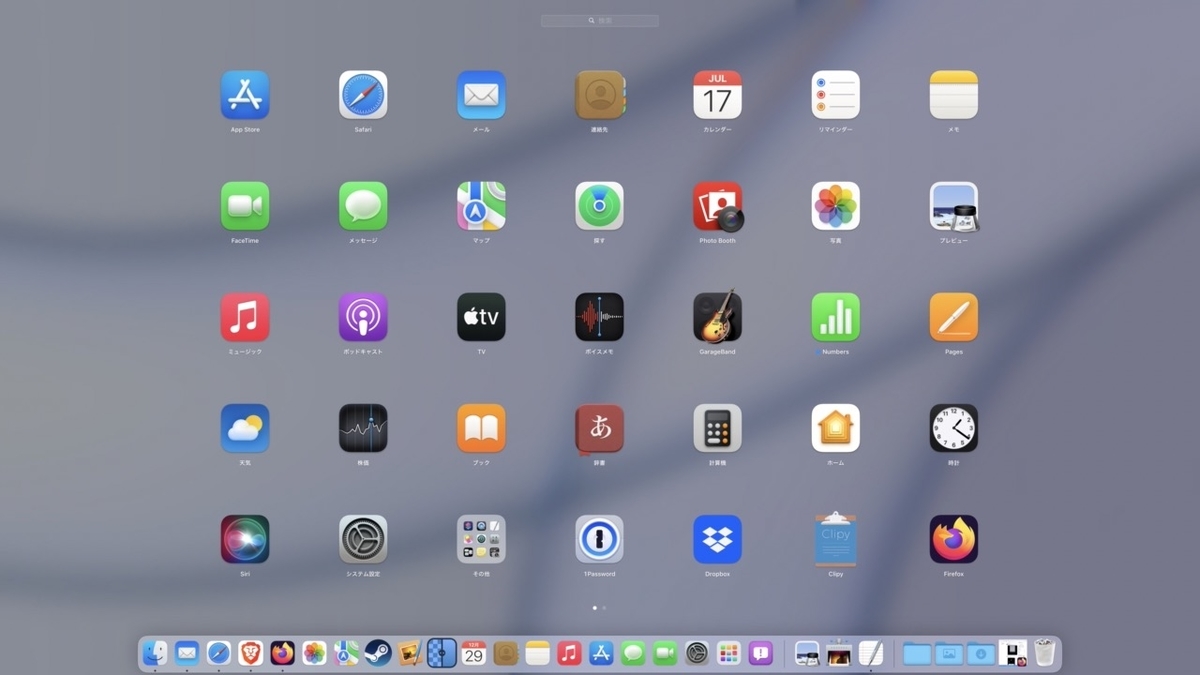Open the カレンダー app showing JUL 17
The image size is (1200, 675).
tap(717, 95)
